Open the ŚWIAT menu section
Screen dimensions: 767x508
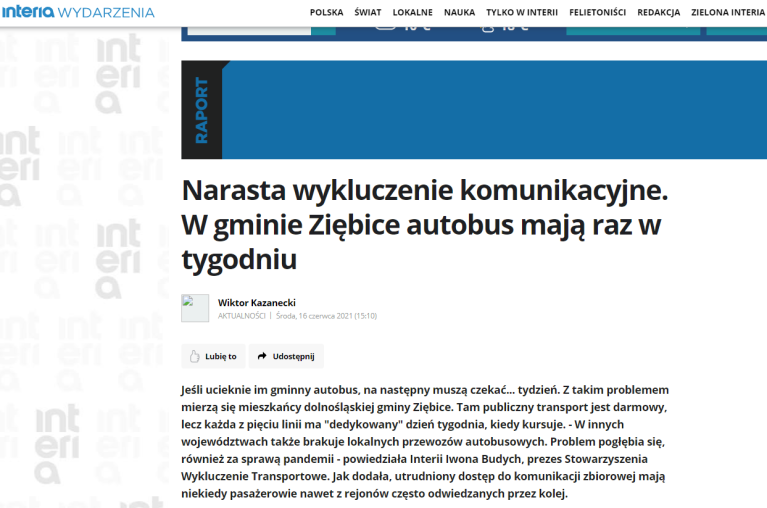368,13
